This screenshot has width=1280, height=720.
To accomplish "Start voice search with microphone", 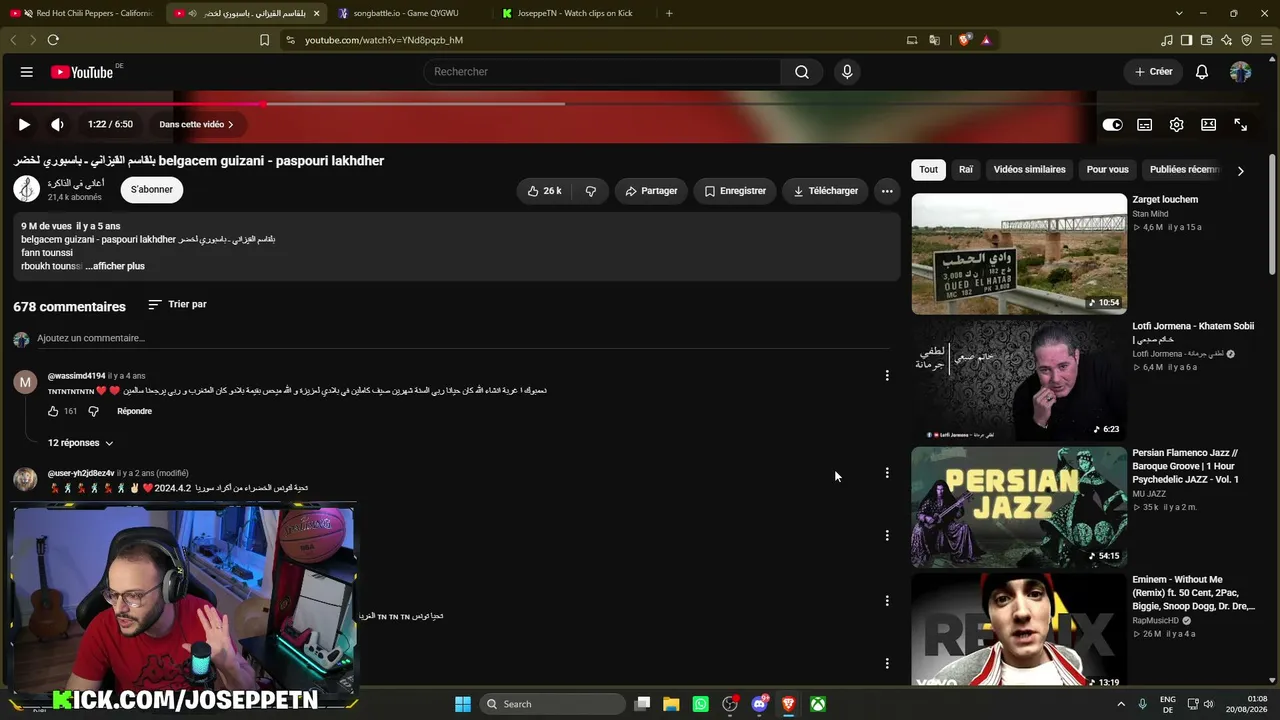I will tap(847, 72).
